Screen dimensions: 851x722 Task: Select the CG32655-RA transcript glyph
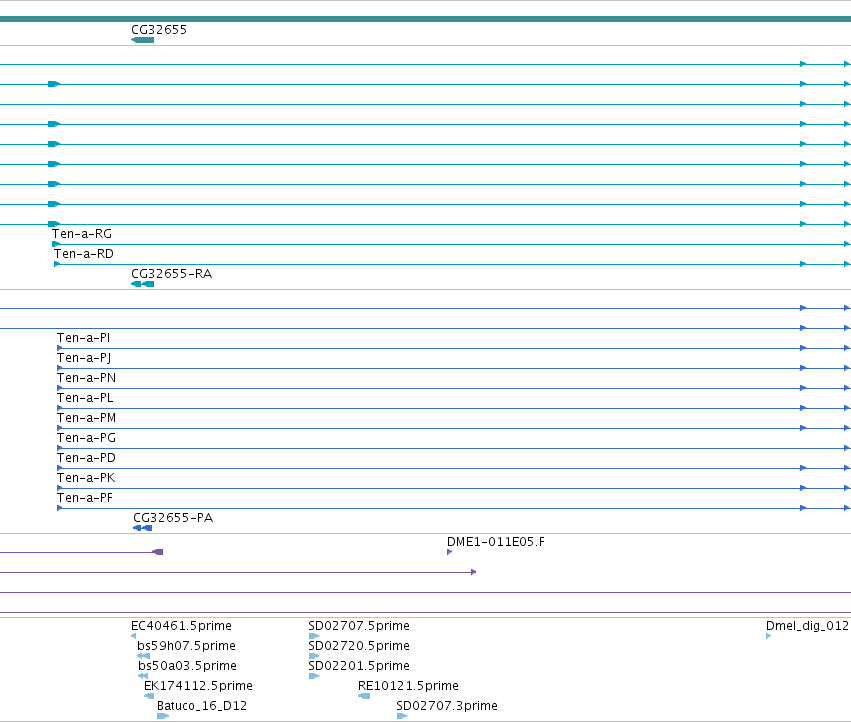pyautogui.click(x=143, y=284)
